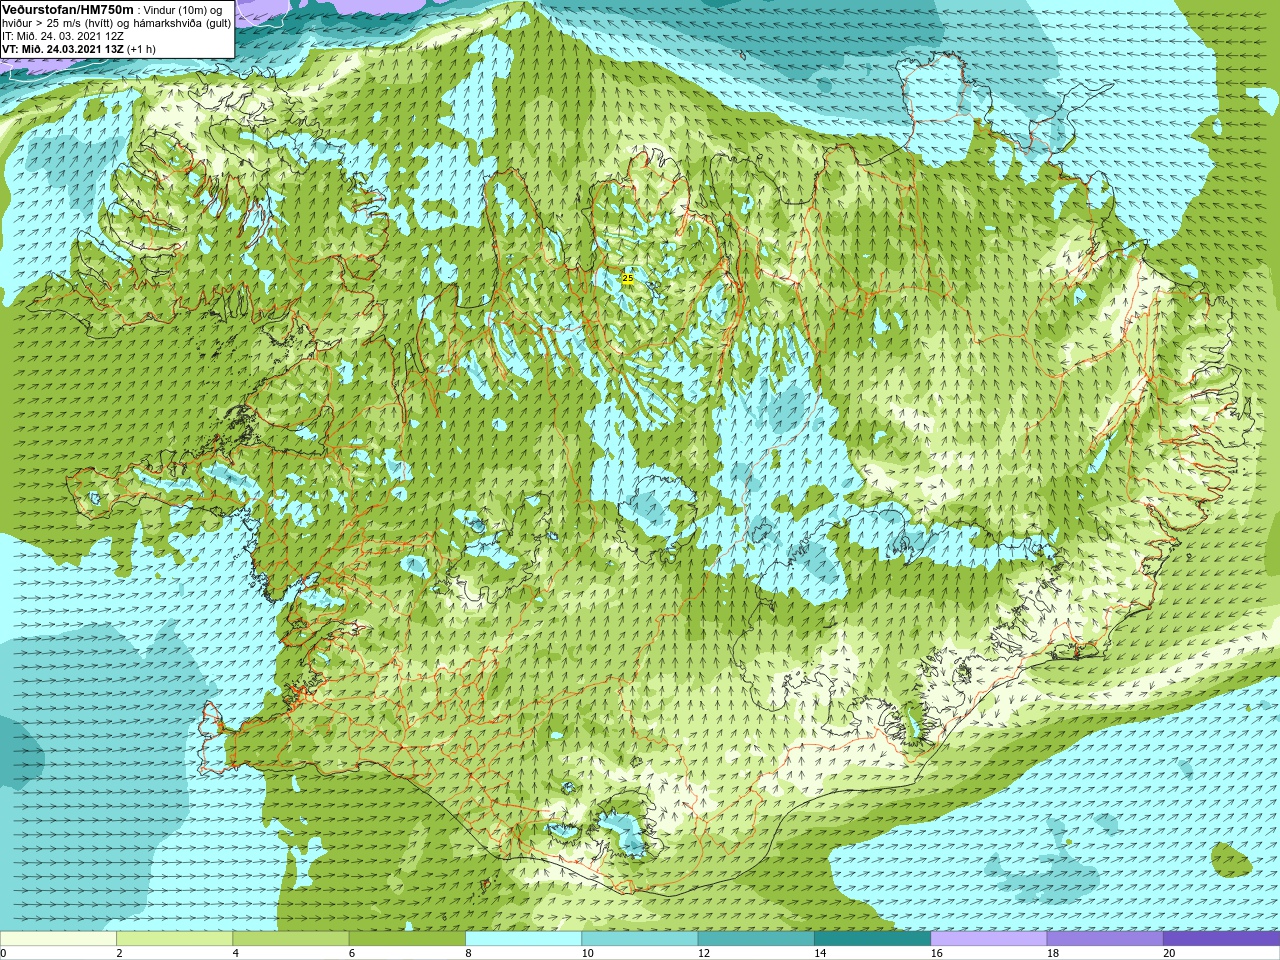
Task: Click the '(+1 h)' forecast offset text
Action: click(141, 49)
